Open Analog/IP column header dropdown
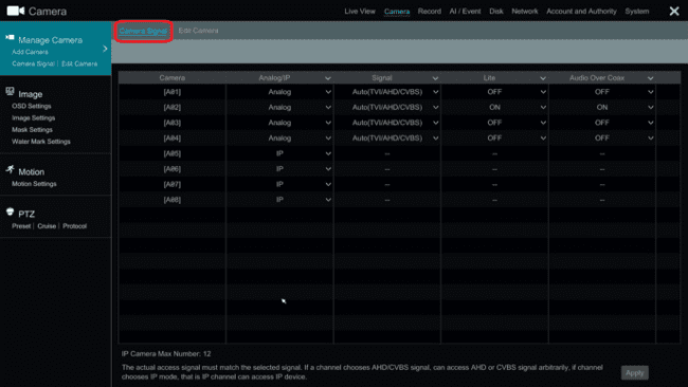This screenshot has width=688, height=387. (x=328, y=78)
